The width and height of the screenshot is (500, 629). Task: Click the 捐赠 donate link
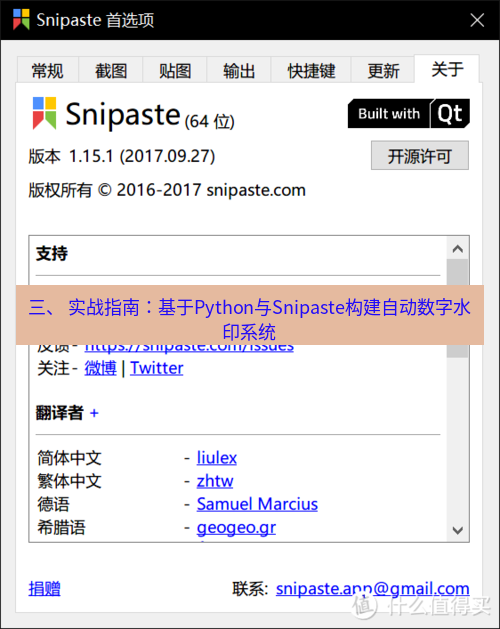point(45,589)
